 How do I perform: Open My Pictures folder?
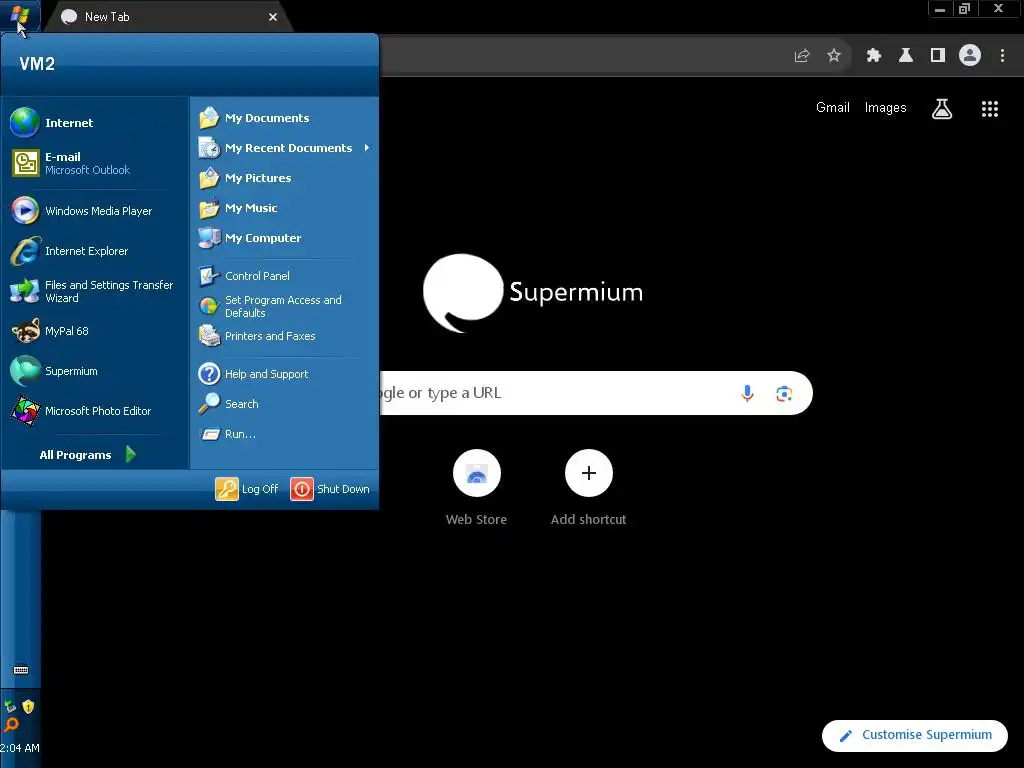[x=284, y=178]
